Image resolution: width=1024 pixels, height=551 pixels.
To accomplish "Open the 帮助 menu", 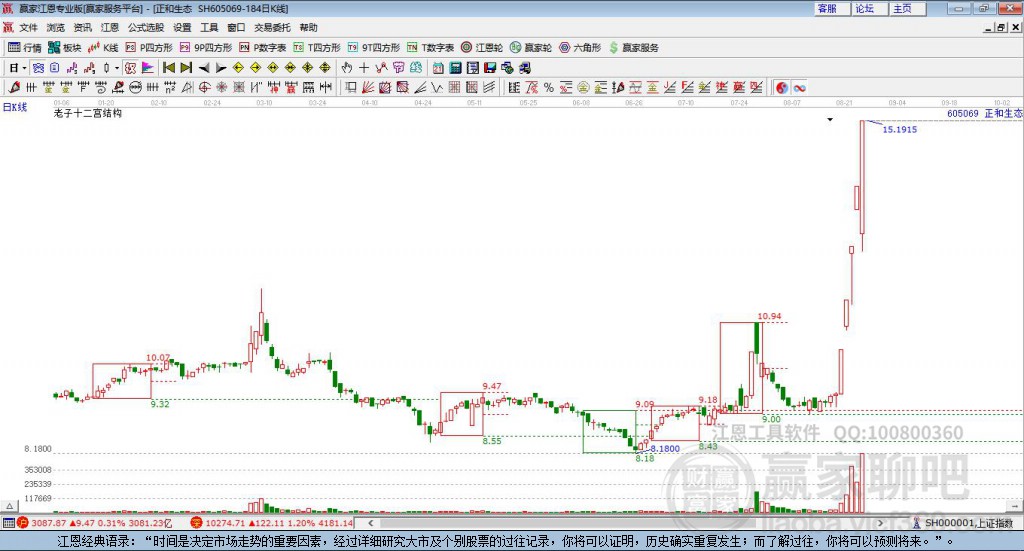I will [x=308, y=27].
